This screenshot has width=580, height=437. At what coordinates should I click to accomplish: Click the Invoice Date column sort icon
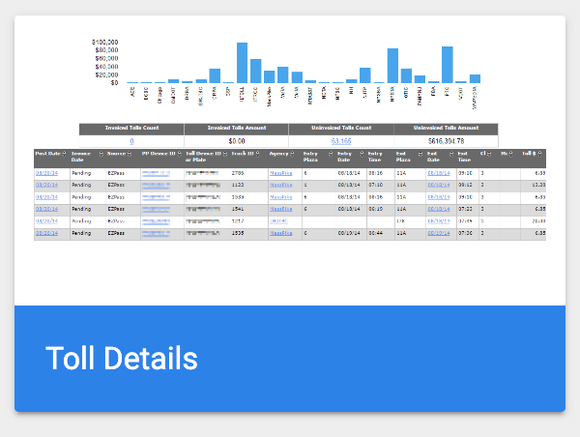point(101,154)
